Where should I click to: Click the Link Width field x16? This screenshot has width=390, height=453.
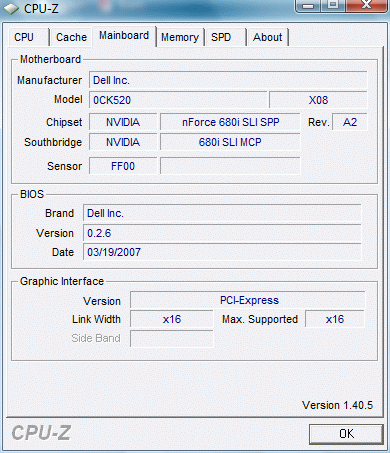(x=172, y=319)
